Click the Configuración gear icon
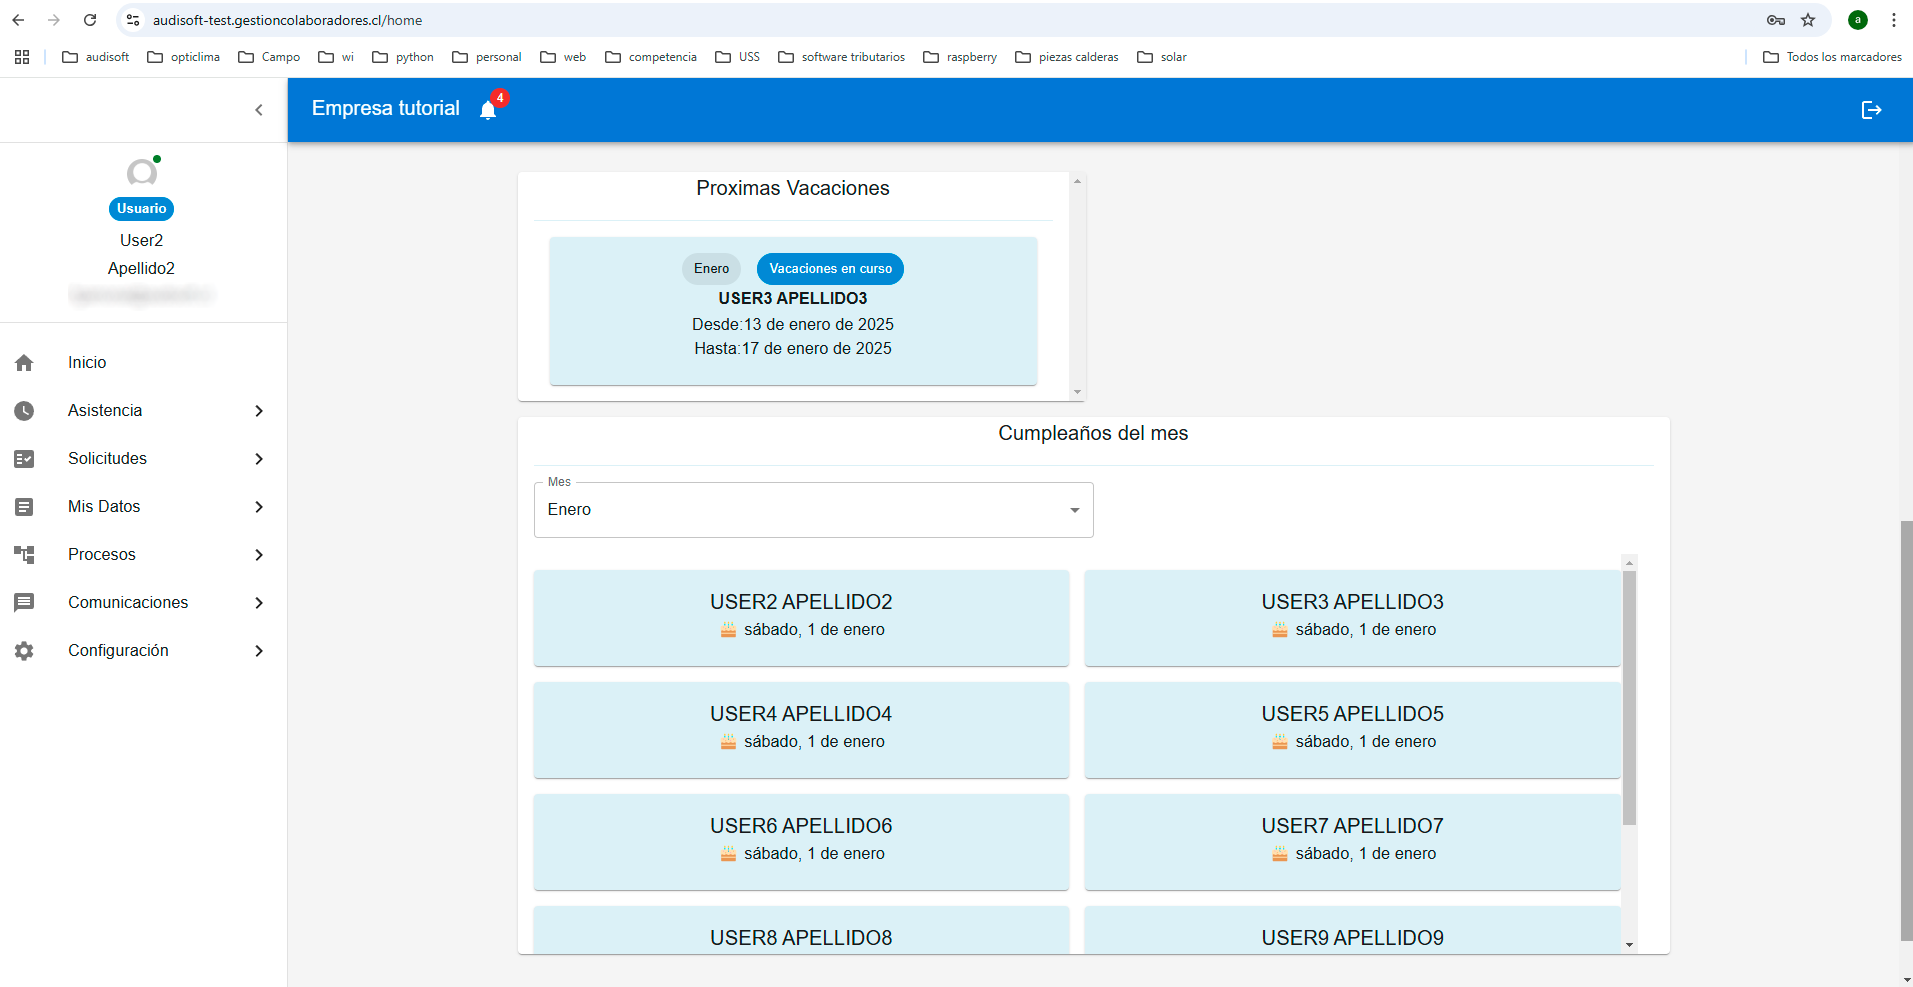This screenshot has width=1913, height=987. click(24, 651)
